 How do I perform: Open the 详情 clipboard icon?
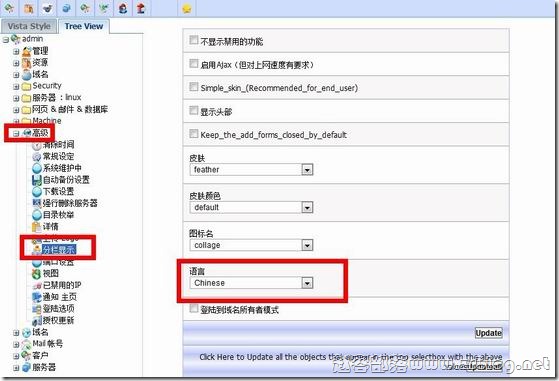(x=37, y=227)
